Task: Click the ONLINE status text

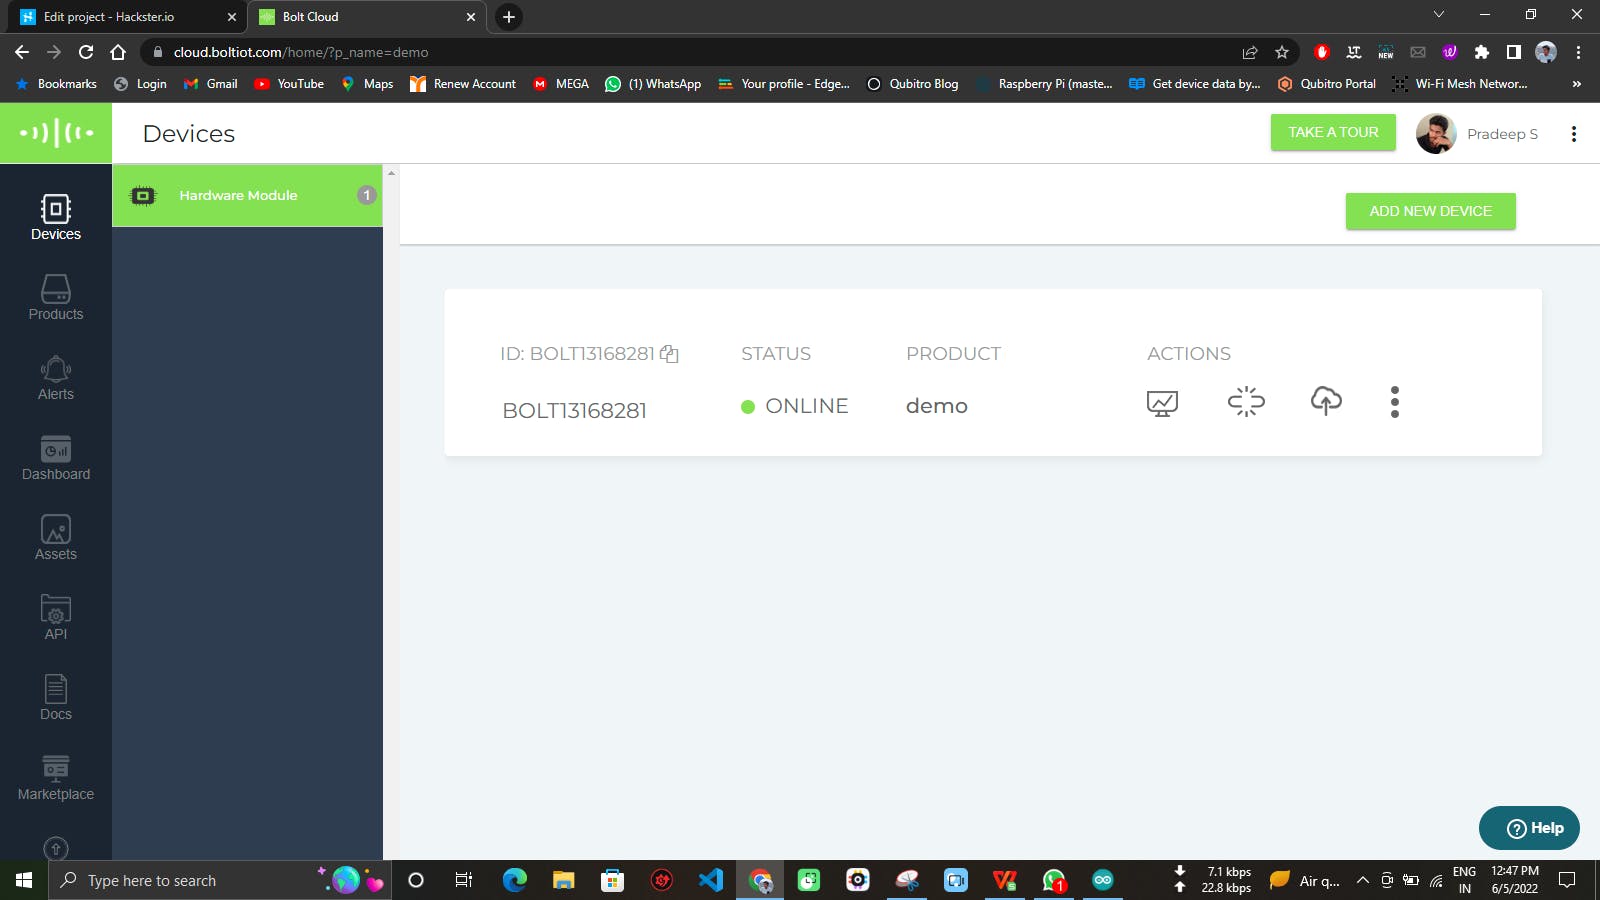Action: coord(806,406)
